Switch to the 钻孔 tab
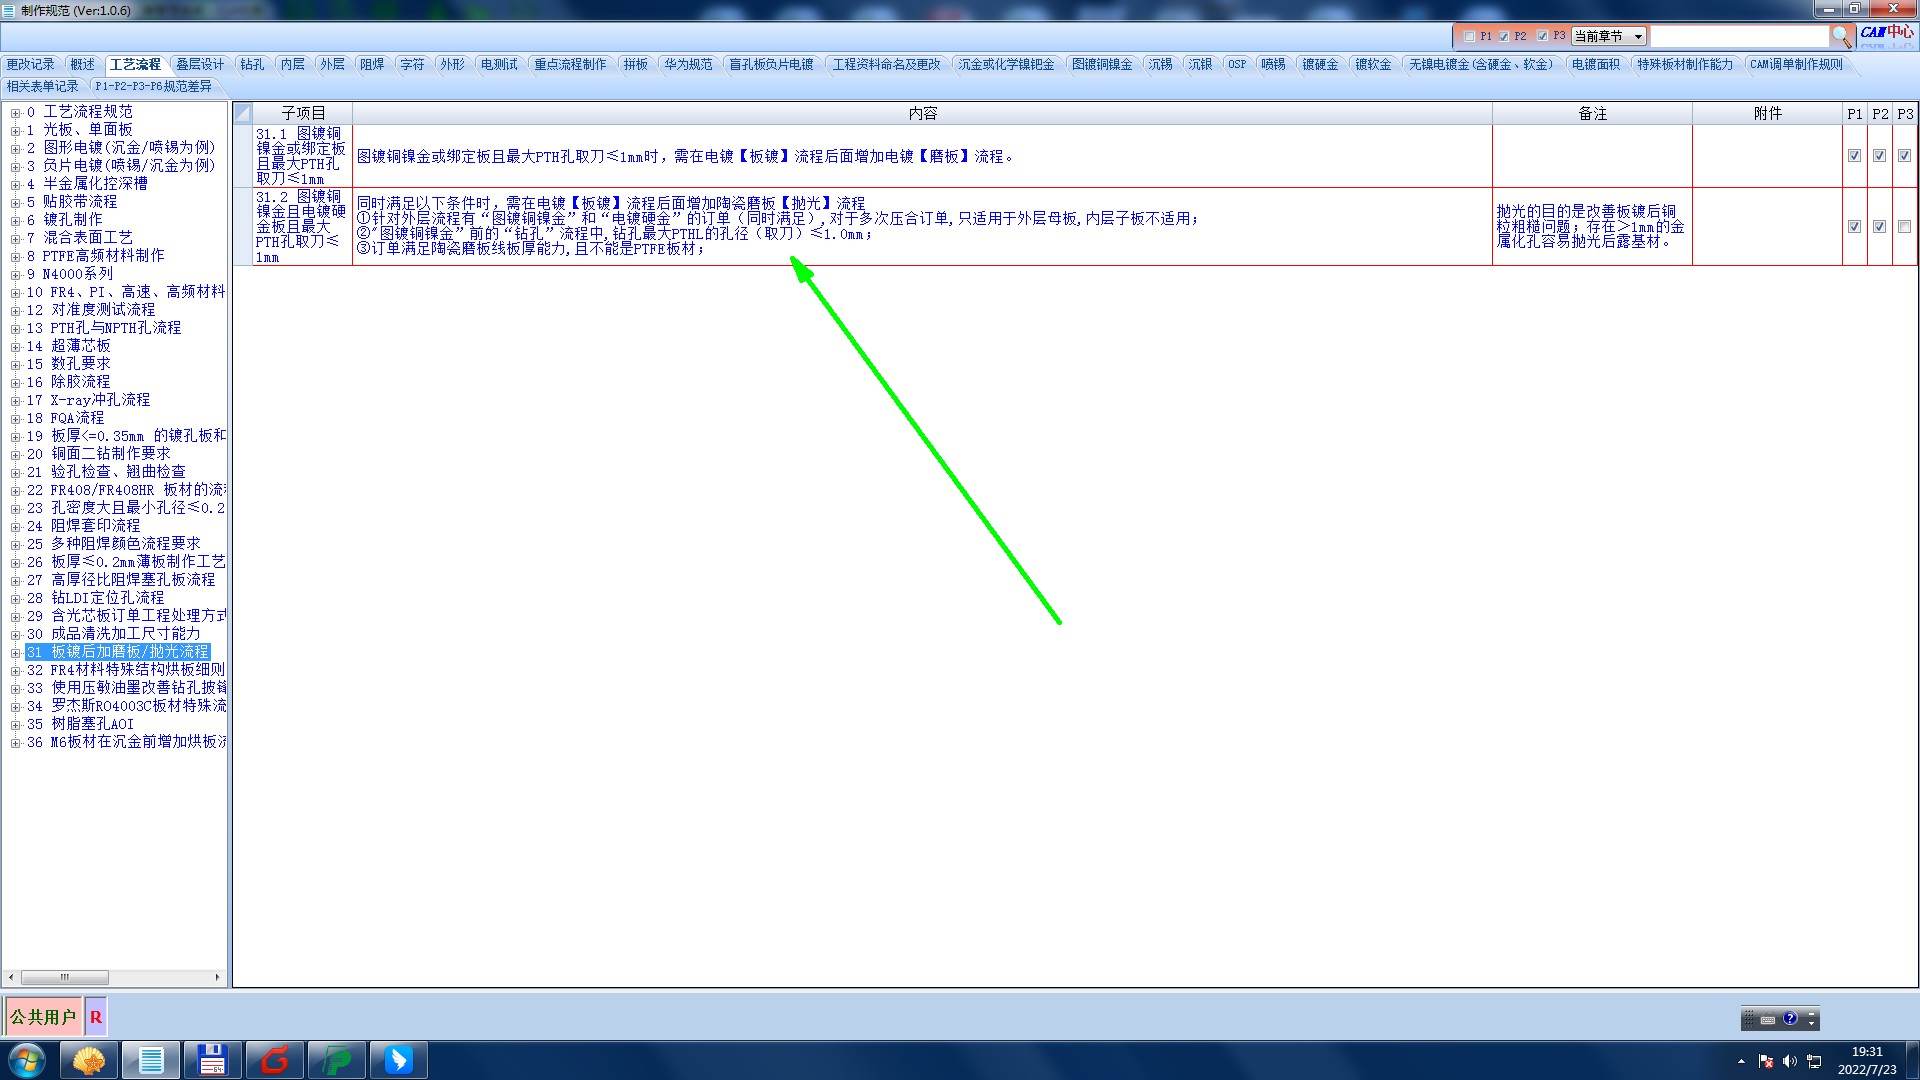 coord(252,64)
